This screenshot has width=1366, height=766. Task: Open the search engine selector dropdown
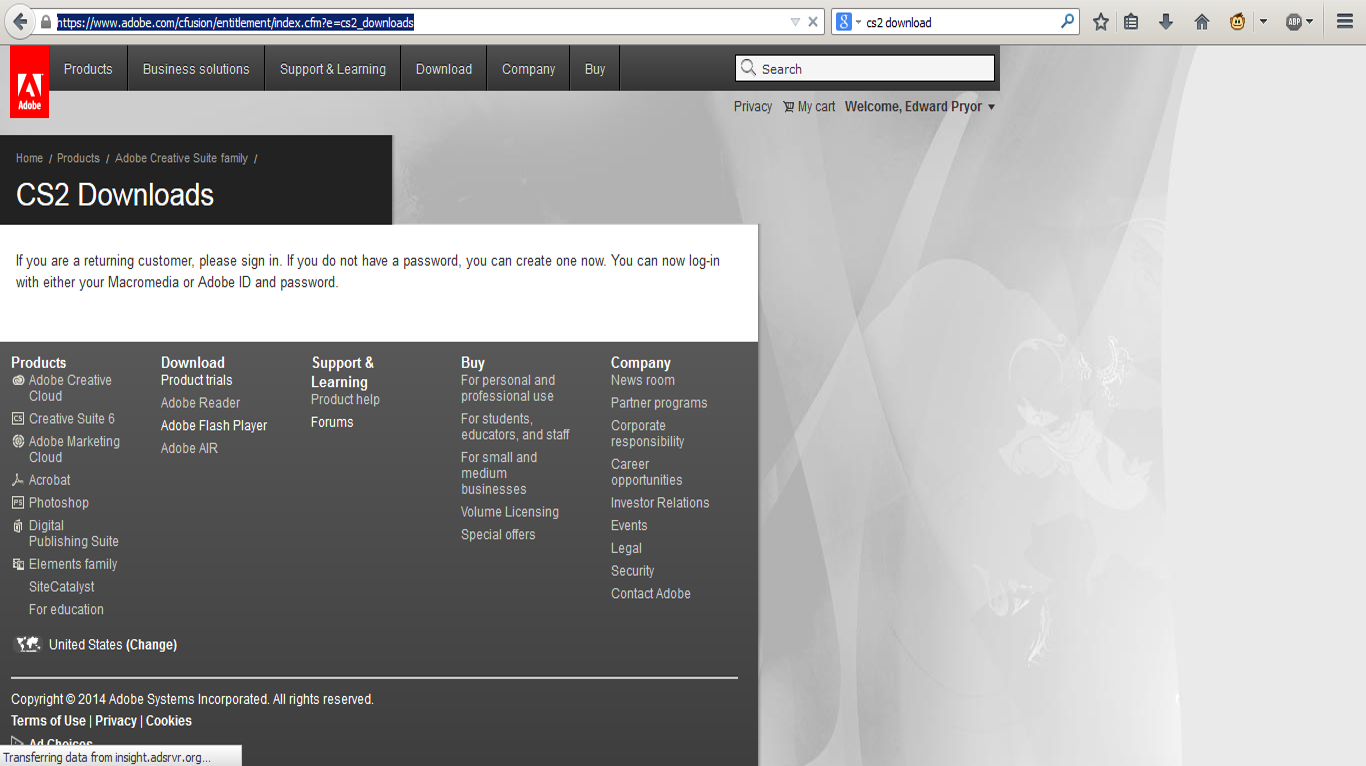858,22
